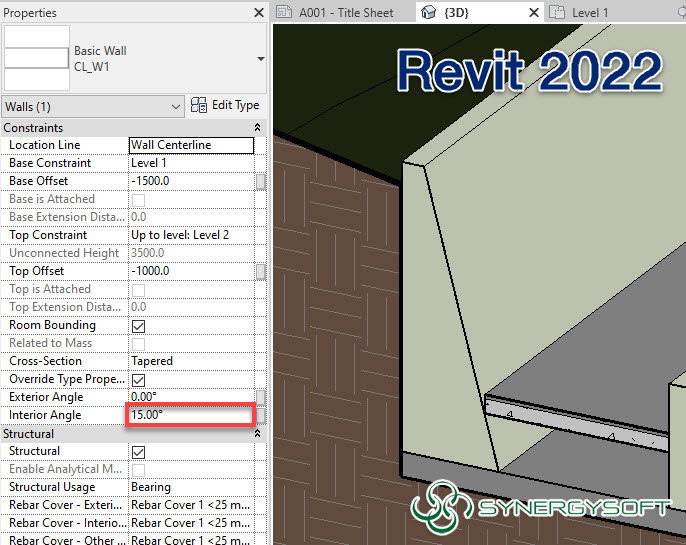The height and width of the screenshot is (545, 686).
Task: Click the Base Constraint Level 1 value
Action: pyautogui.click(x=191, y=163)
